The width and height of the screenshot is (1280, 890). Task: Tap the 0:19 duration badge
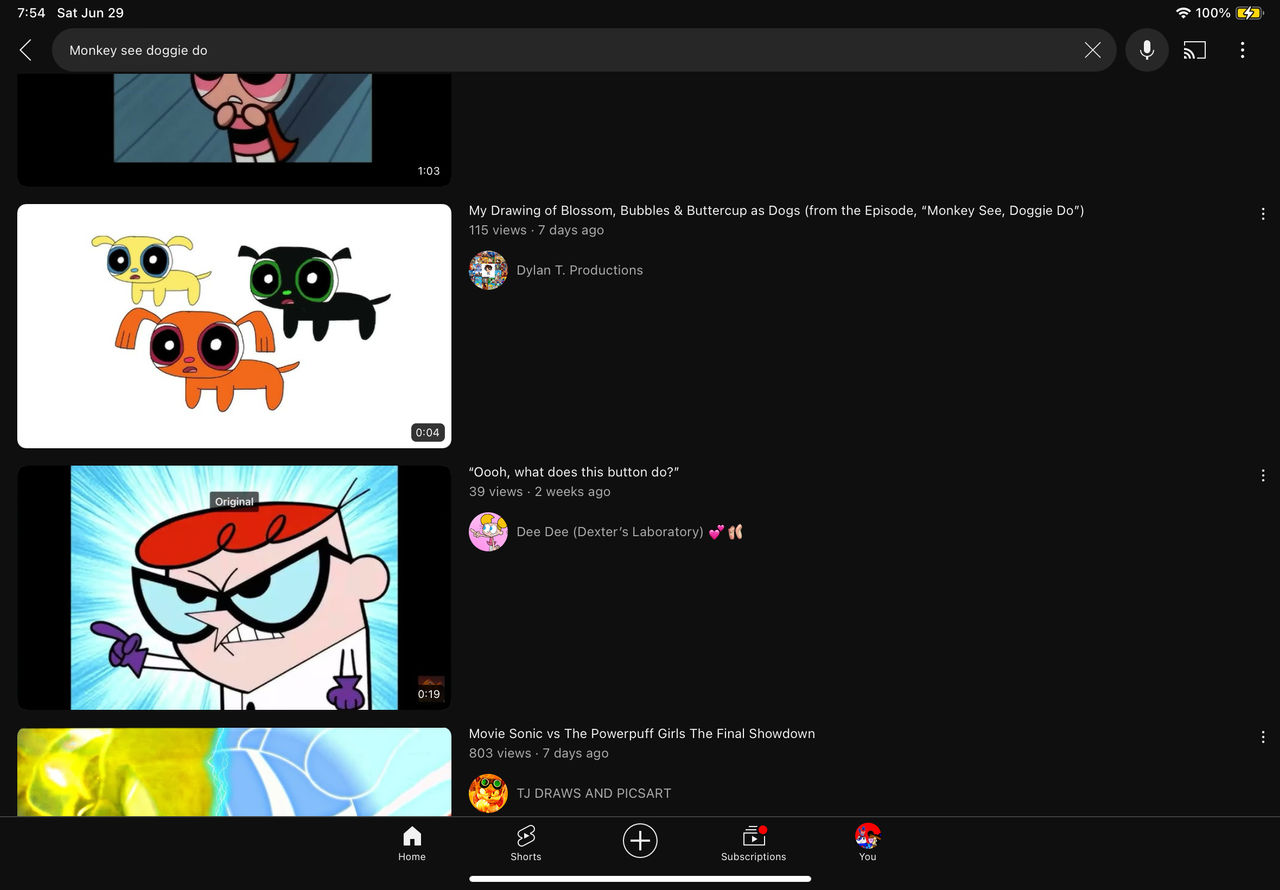pyautogui.click(x=428, y=694)
